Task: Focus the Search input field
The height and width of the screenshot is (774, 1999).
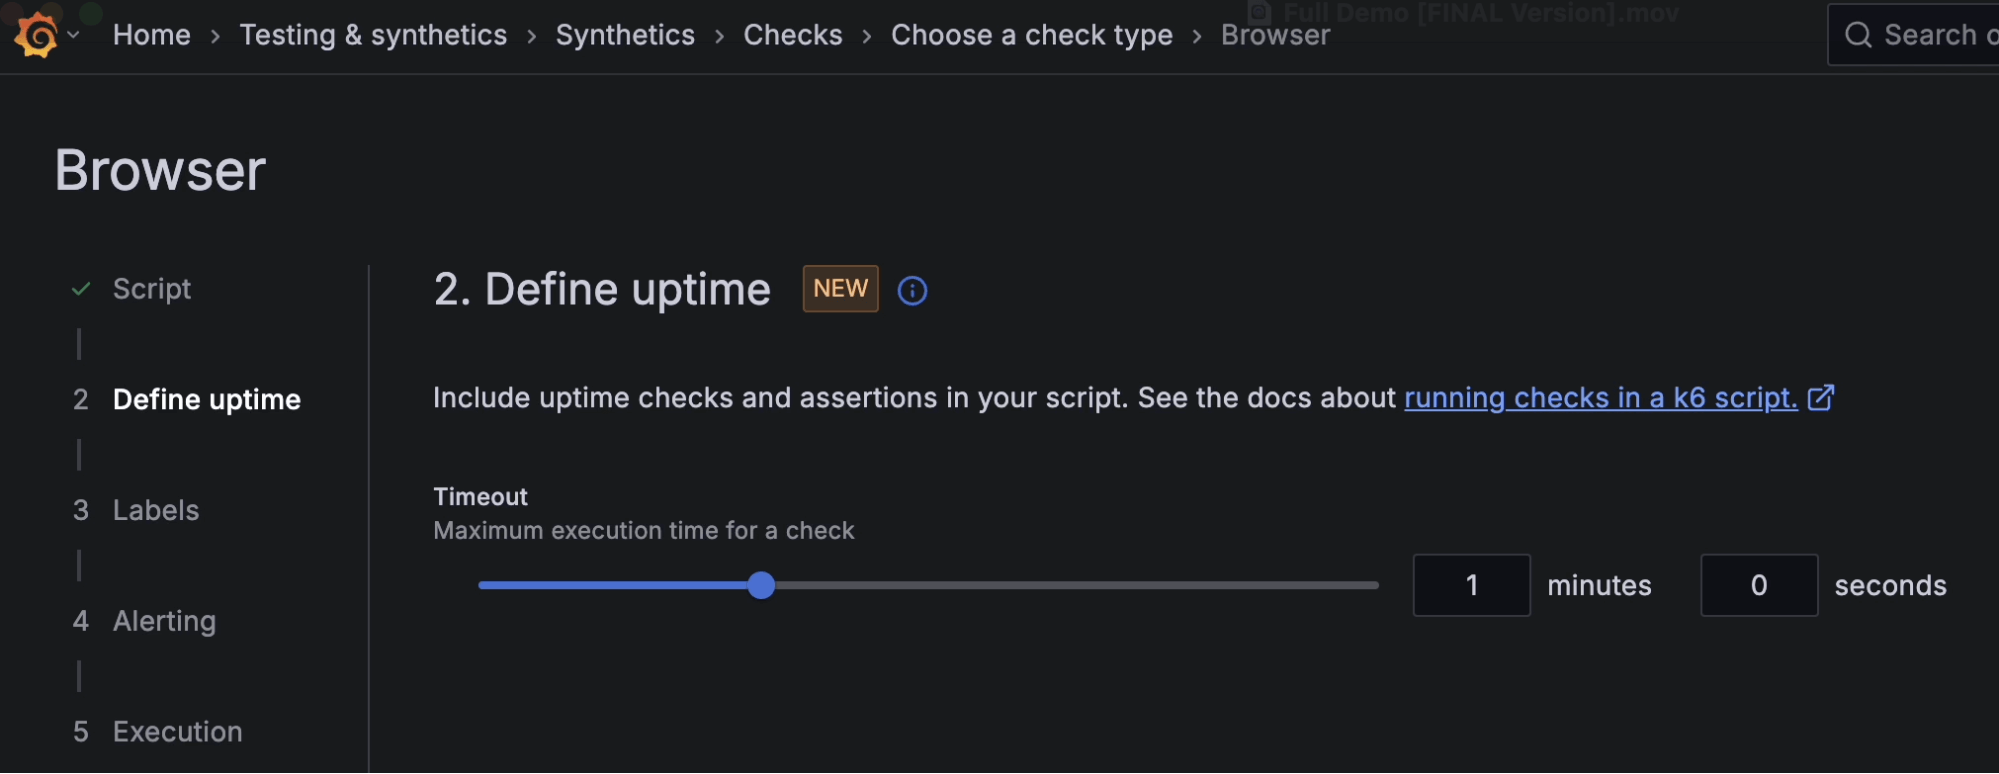Action: [x=1935, y=35]
